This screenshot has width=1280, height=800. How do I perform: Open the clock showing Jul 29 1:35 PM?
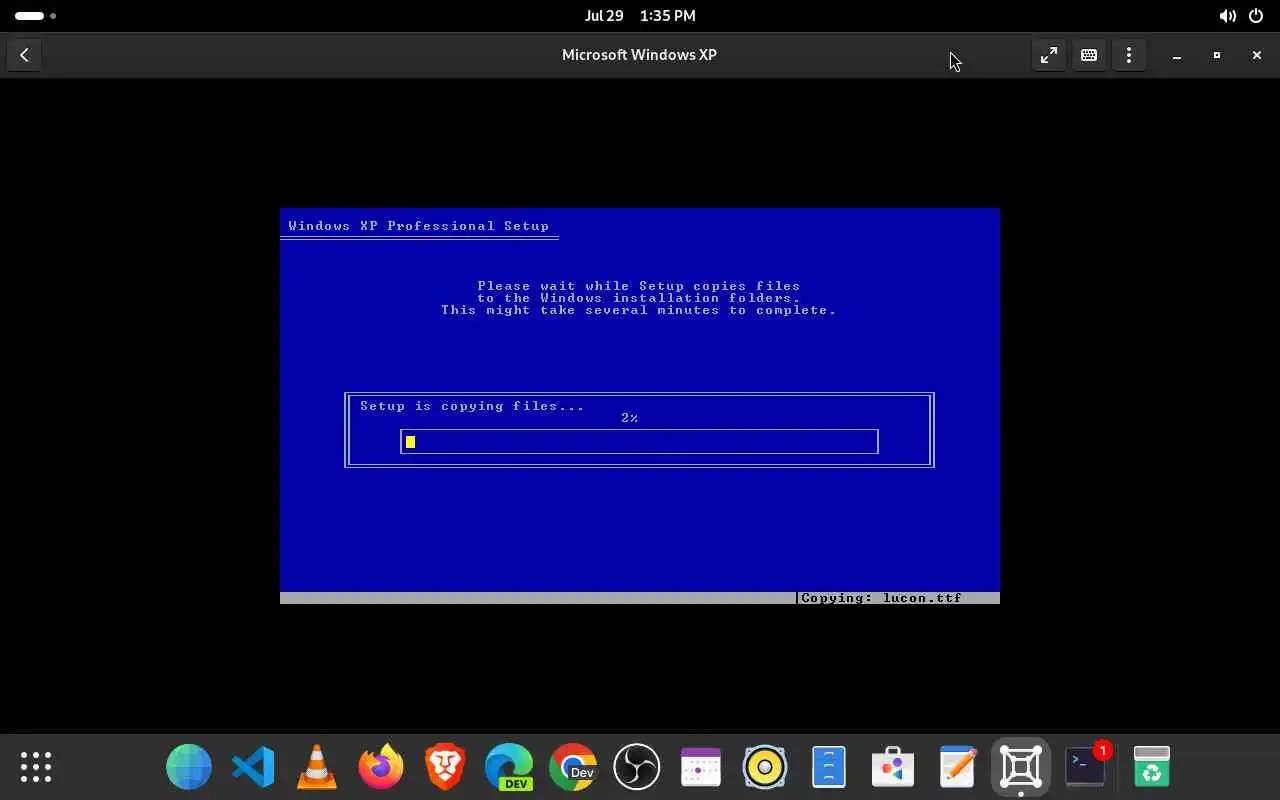click(x=640, y=16)
